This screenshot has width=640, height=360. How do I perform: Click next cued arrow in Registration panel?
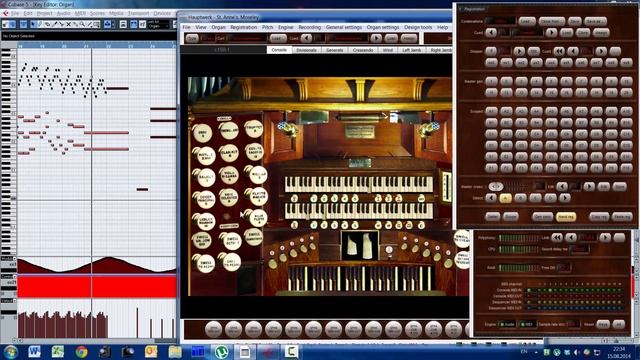[x=551, y=32]
